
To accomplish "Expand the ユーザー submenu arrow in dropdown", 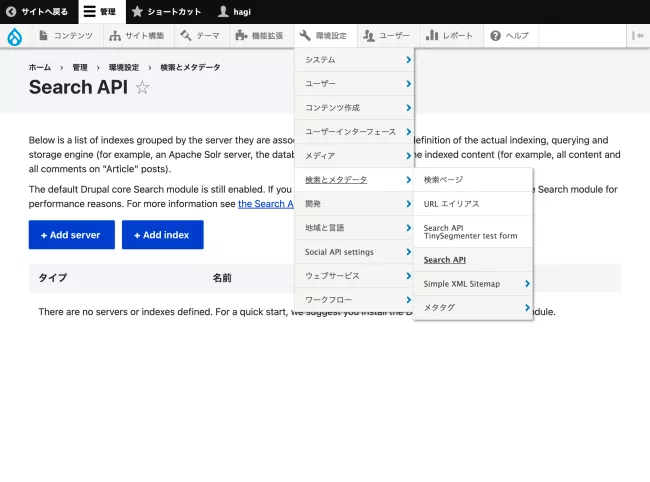I will point(408,84).
